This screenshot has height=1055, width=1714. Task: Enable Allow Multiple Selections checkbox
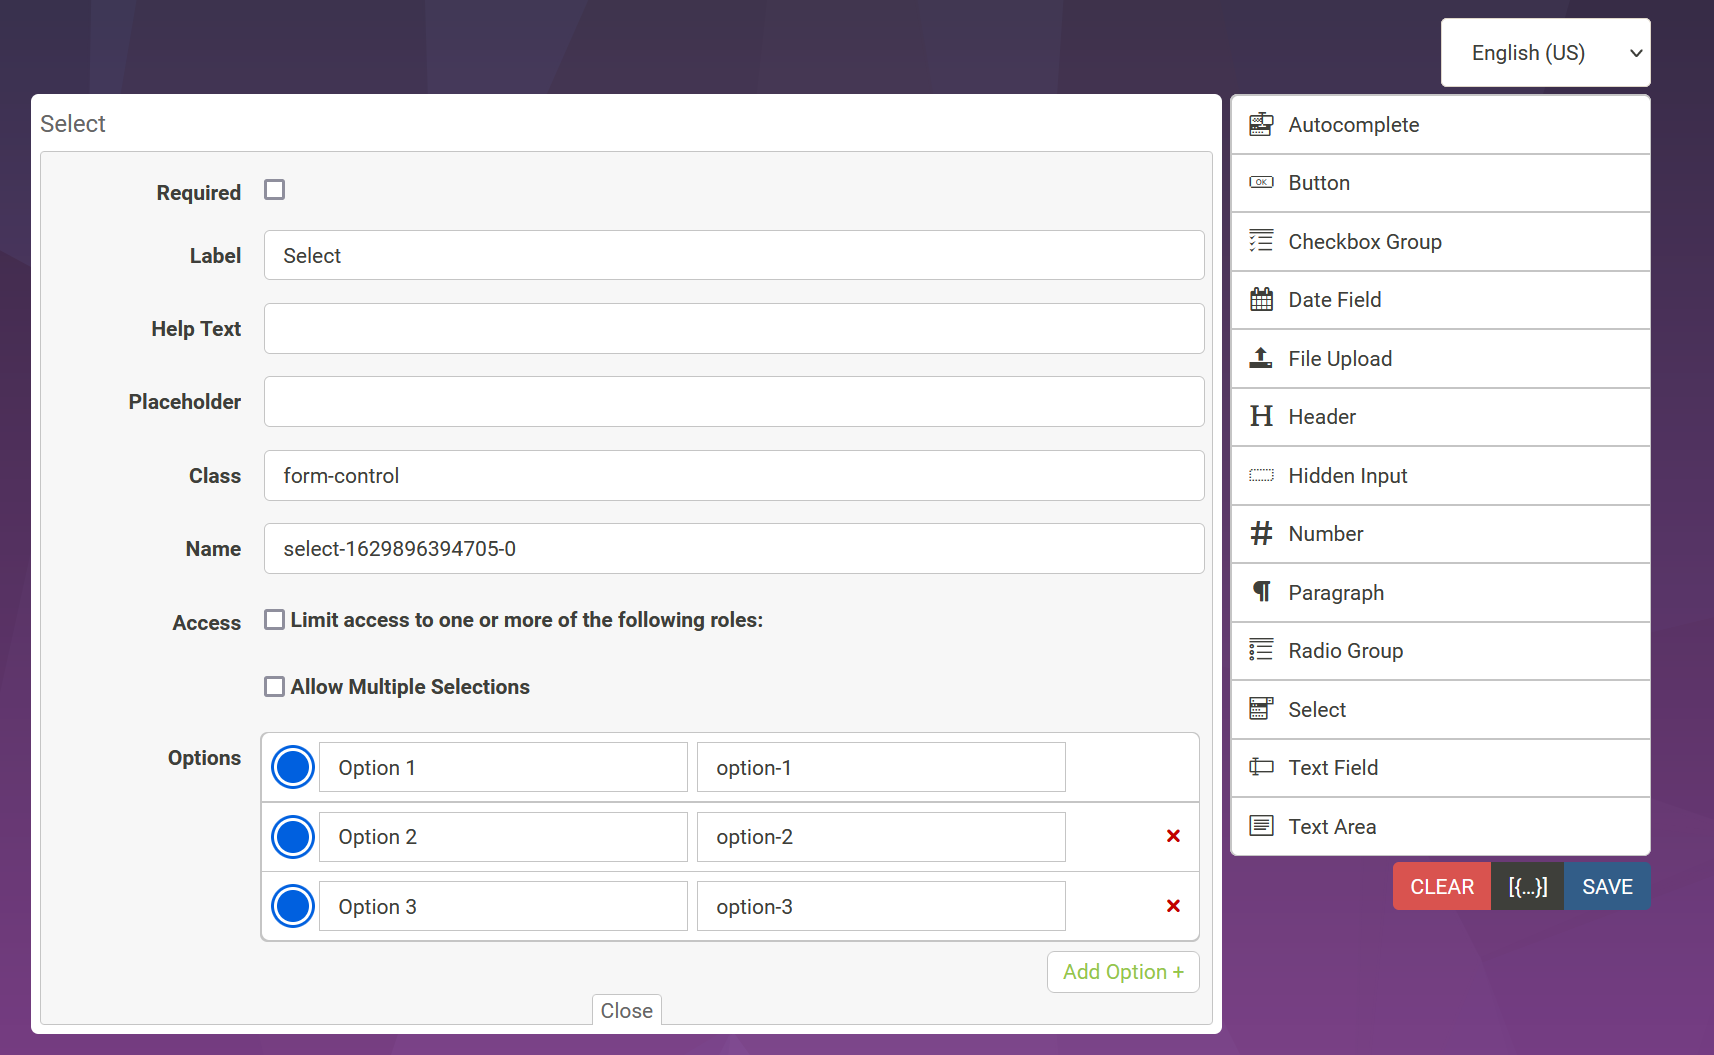(x=275, y=687)
